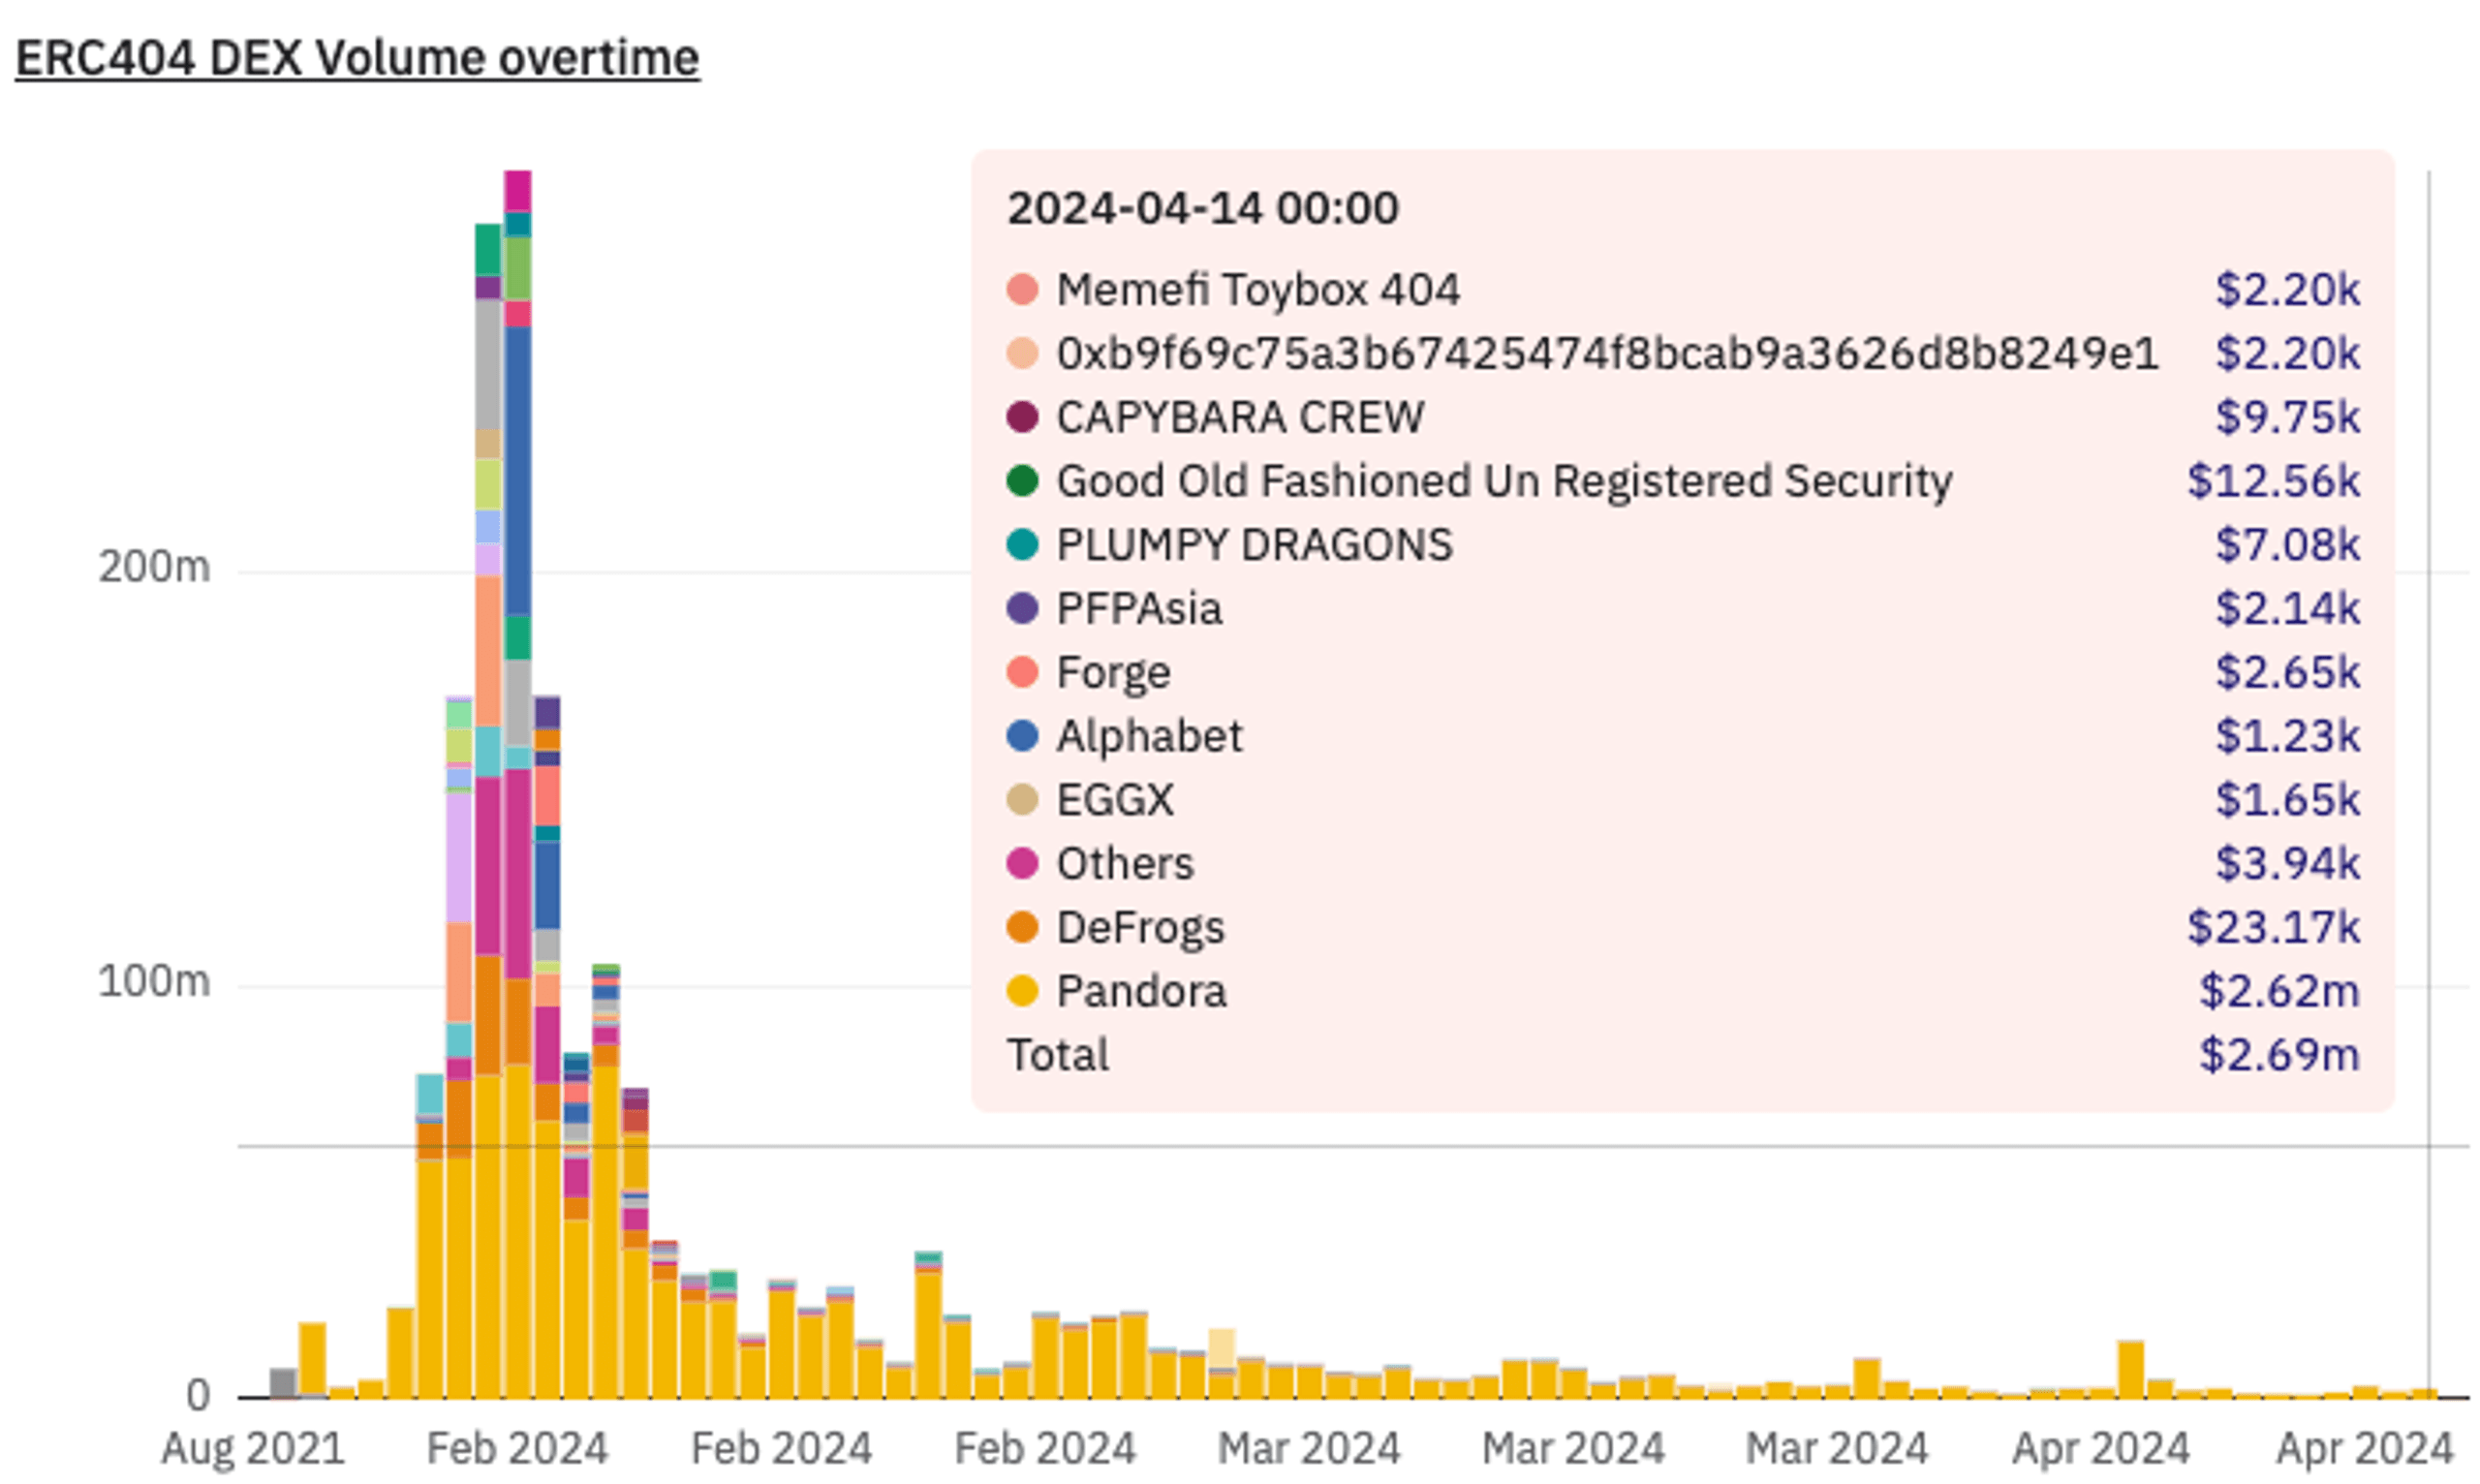Click the 200m y-axis label
This screenshot has height=1484, width=2480.
pos(154,567)
